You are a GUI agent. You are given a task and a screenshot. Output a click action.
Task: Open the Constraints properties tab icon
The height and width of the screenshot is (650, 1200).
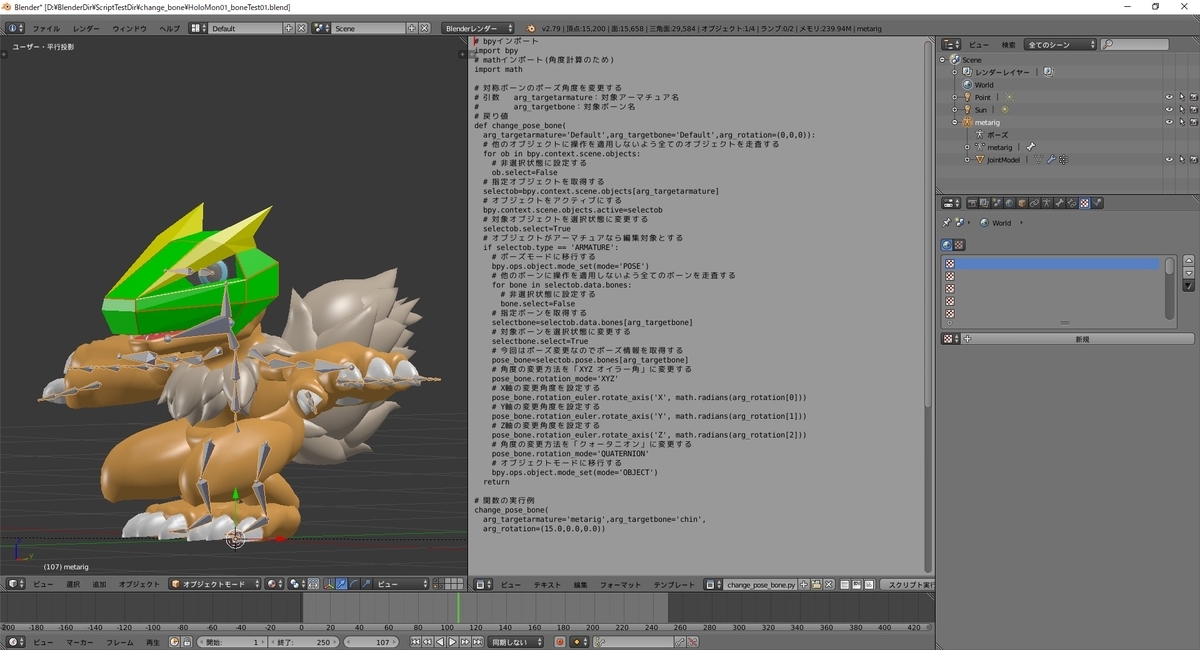1034,203
